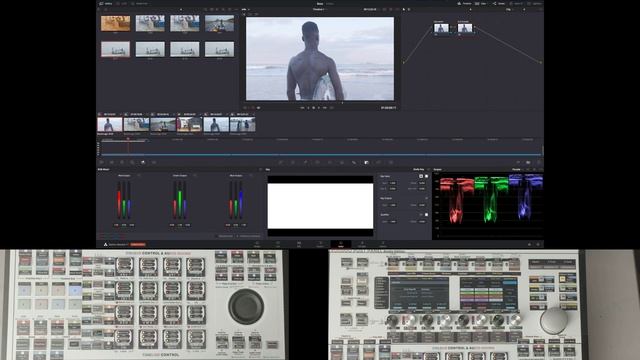Adjust blue slider in Blue Output
This screenshot has height=360, width=640.
241,200
